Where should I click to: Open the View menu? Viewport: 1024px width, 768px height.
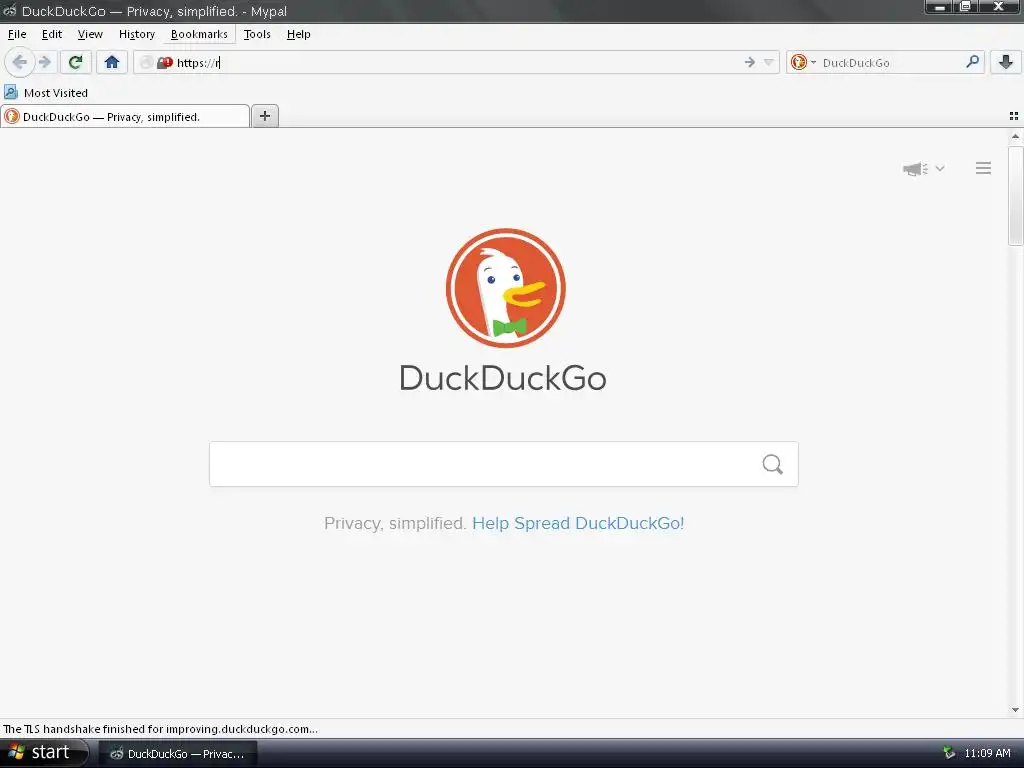coord(90,34)
